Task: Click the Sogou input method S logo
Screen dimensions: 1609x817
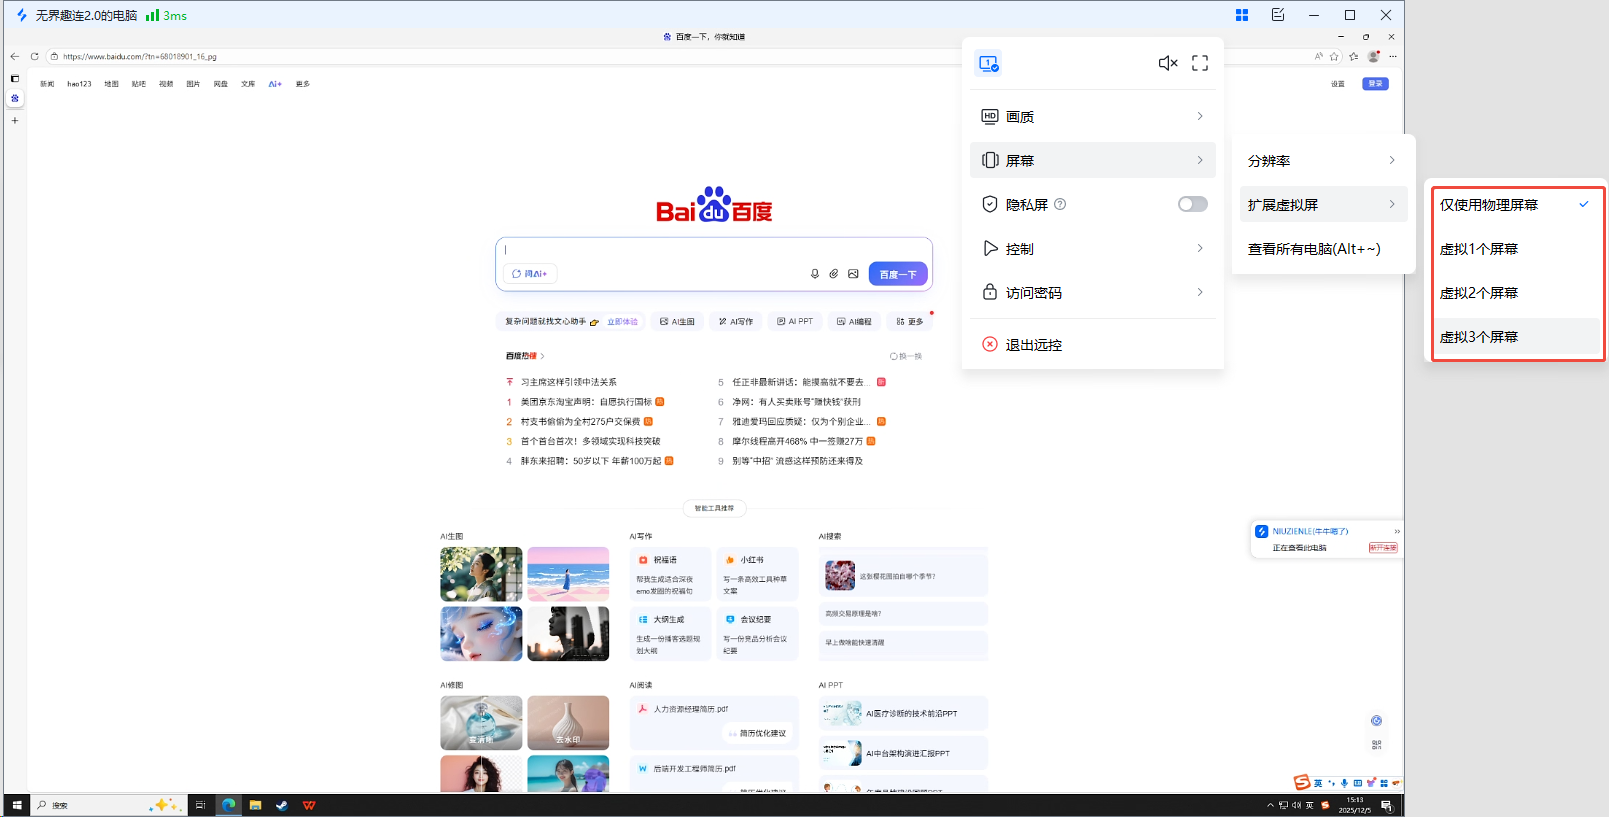Action: 1302,782
